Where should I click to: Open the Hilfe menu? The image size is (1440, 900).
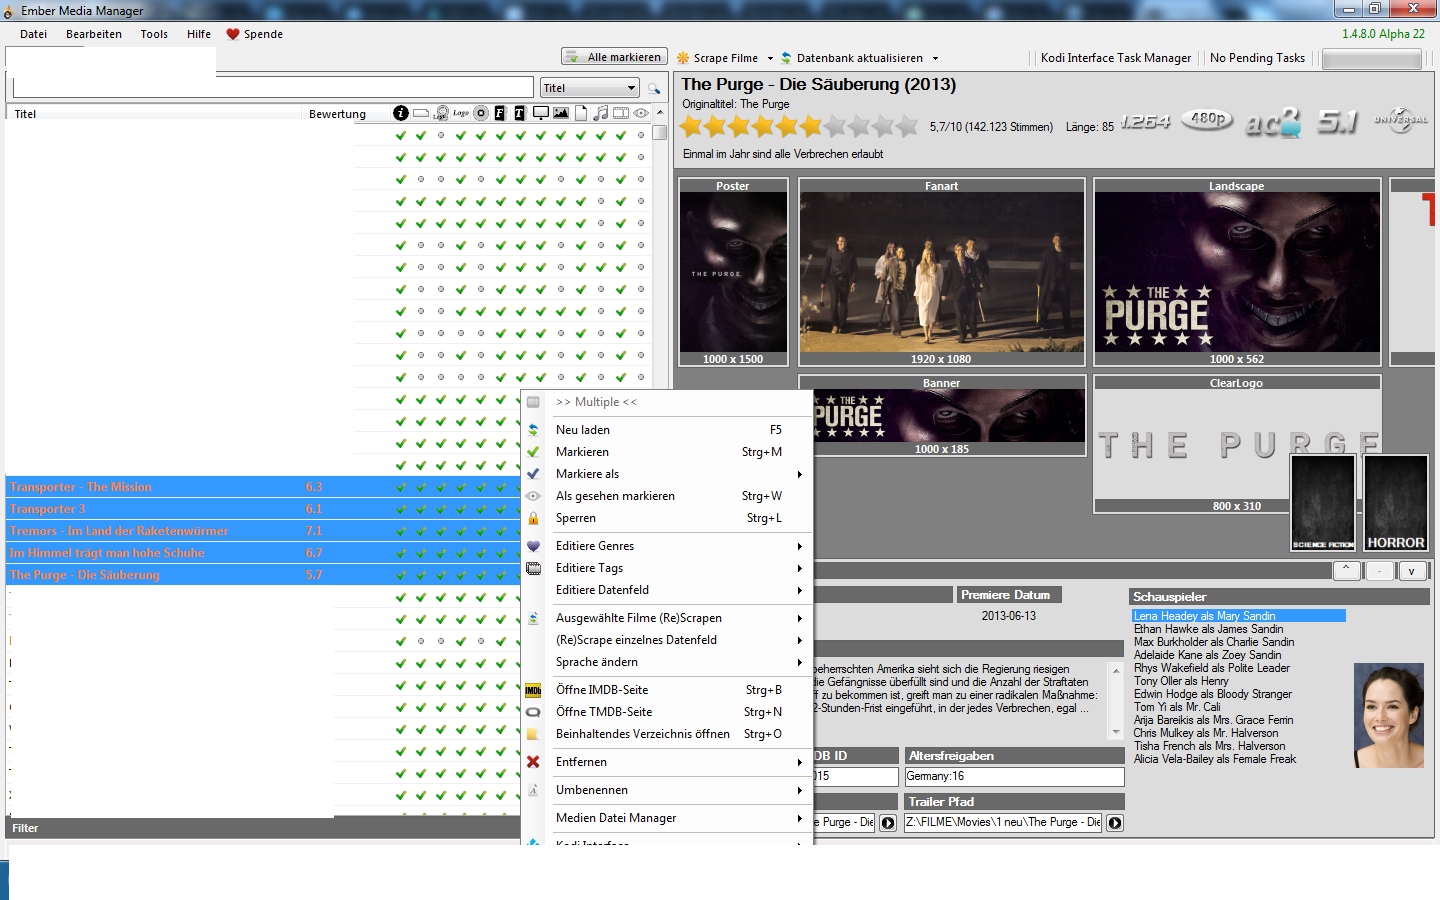click(x=199, y=34)
